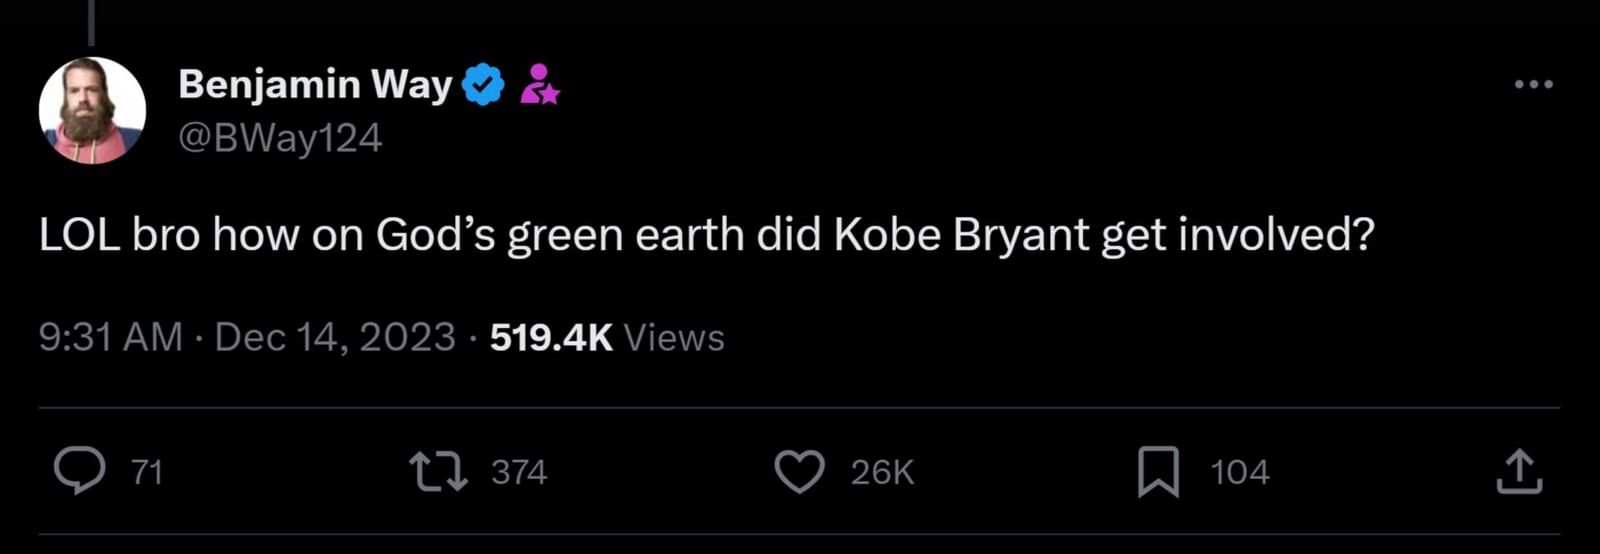1600x554 pixels.
Task: Click the tweet text about Kobe Bryant
Action: [x=706, y=236]
